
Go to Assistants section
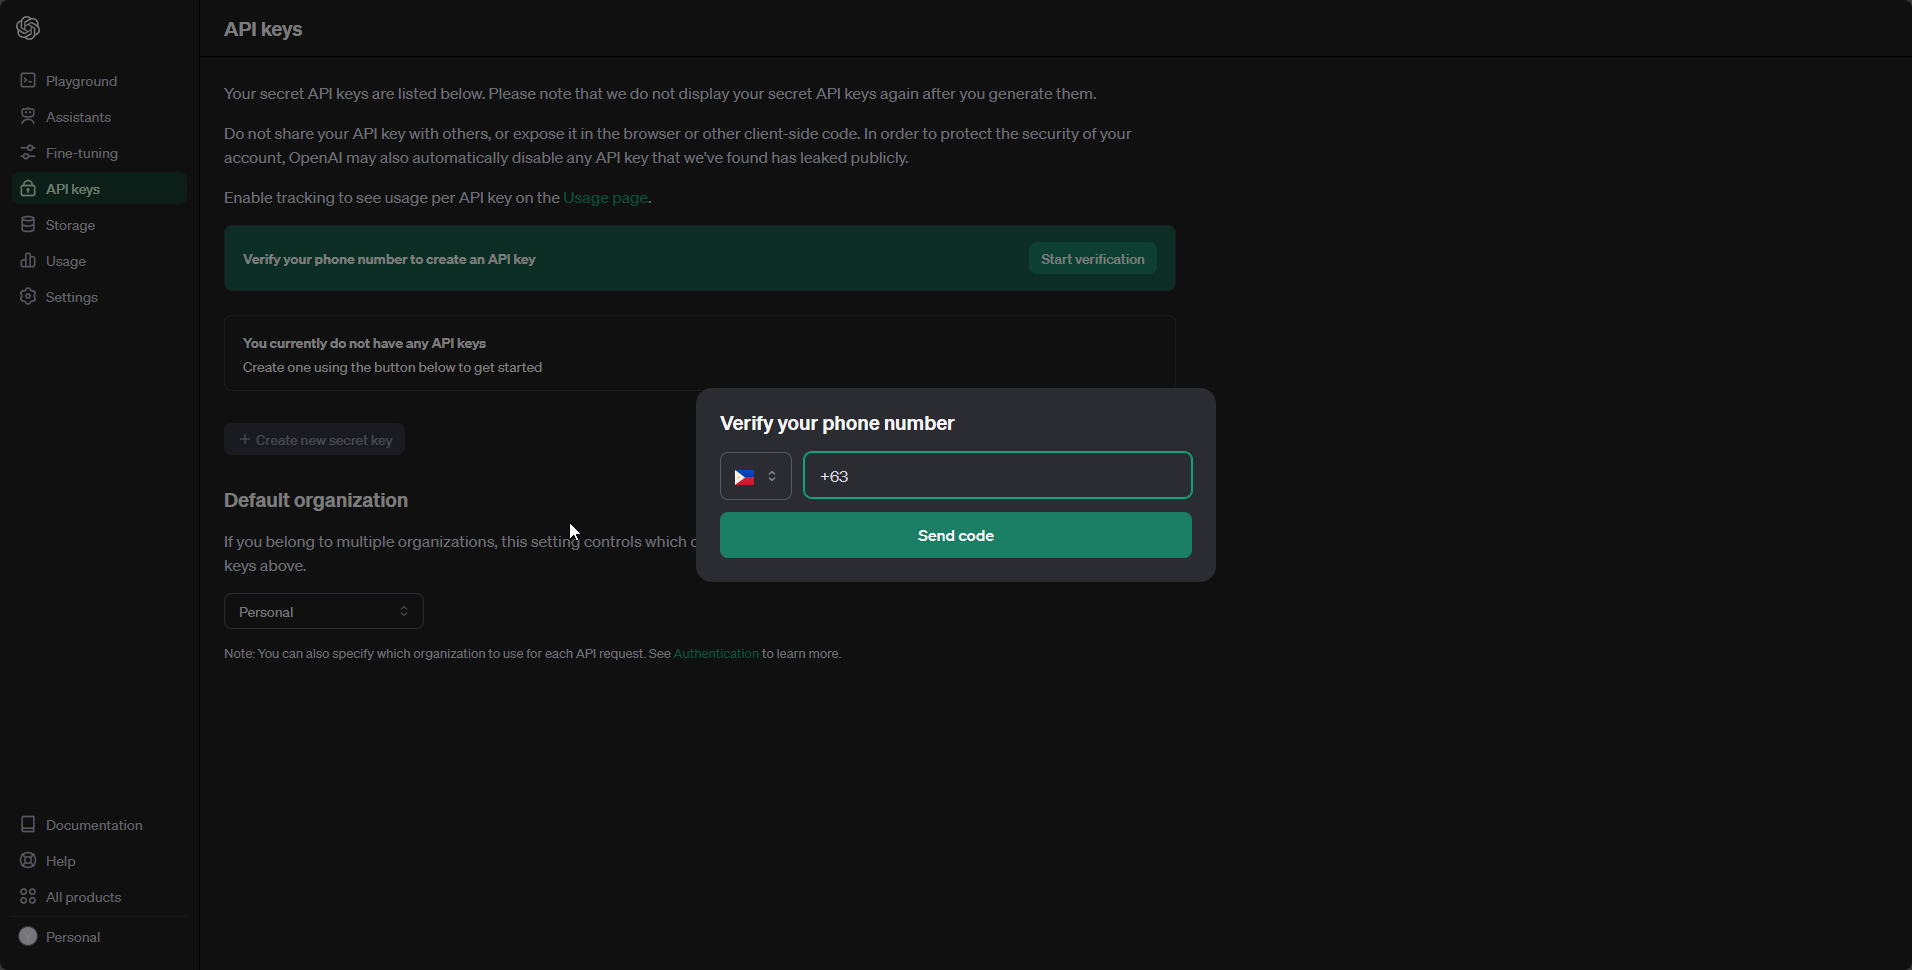click(x=99, y=117)
